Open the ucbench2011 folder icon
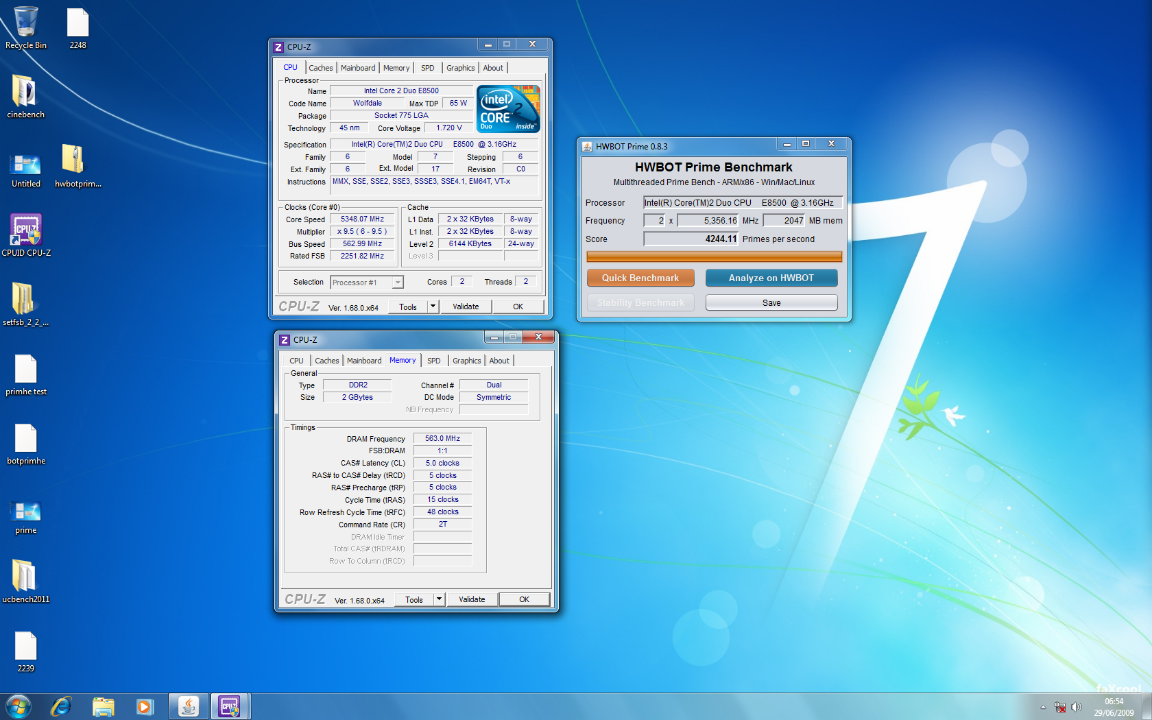Image resolution: width=1152 pixels, height=720 pixels. click(x=26, y=581)
